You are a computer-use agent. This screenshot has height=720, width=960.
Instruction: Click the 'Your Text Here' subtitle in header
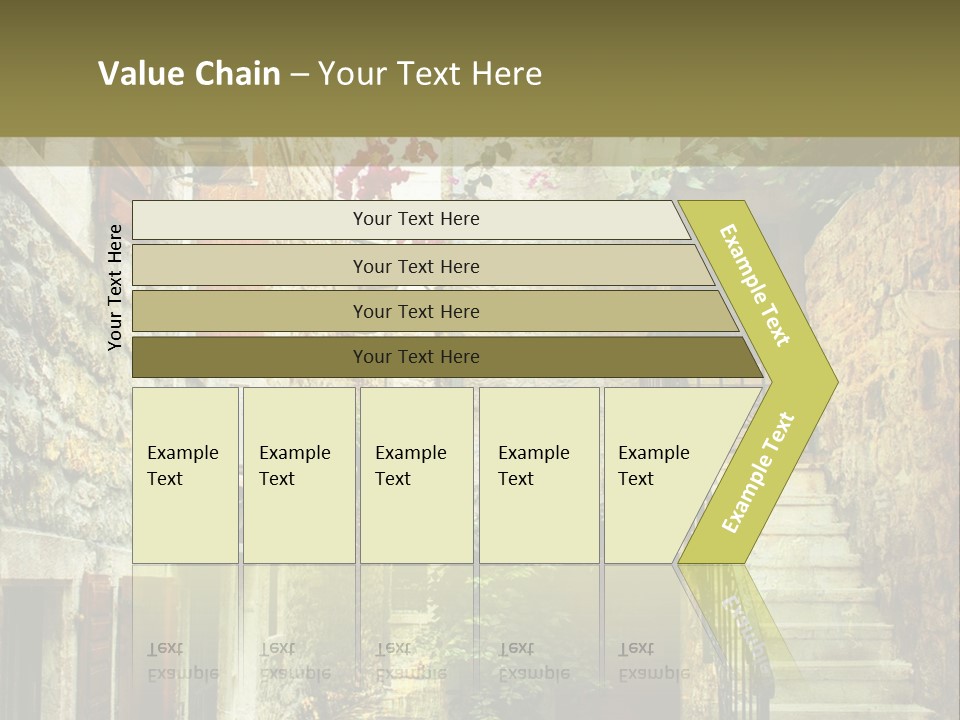click(x=430, y=74)
